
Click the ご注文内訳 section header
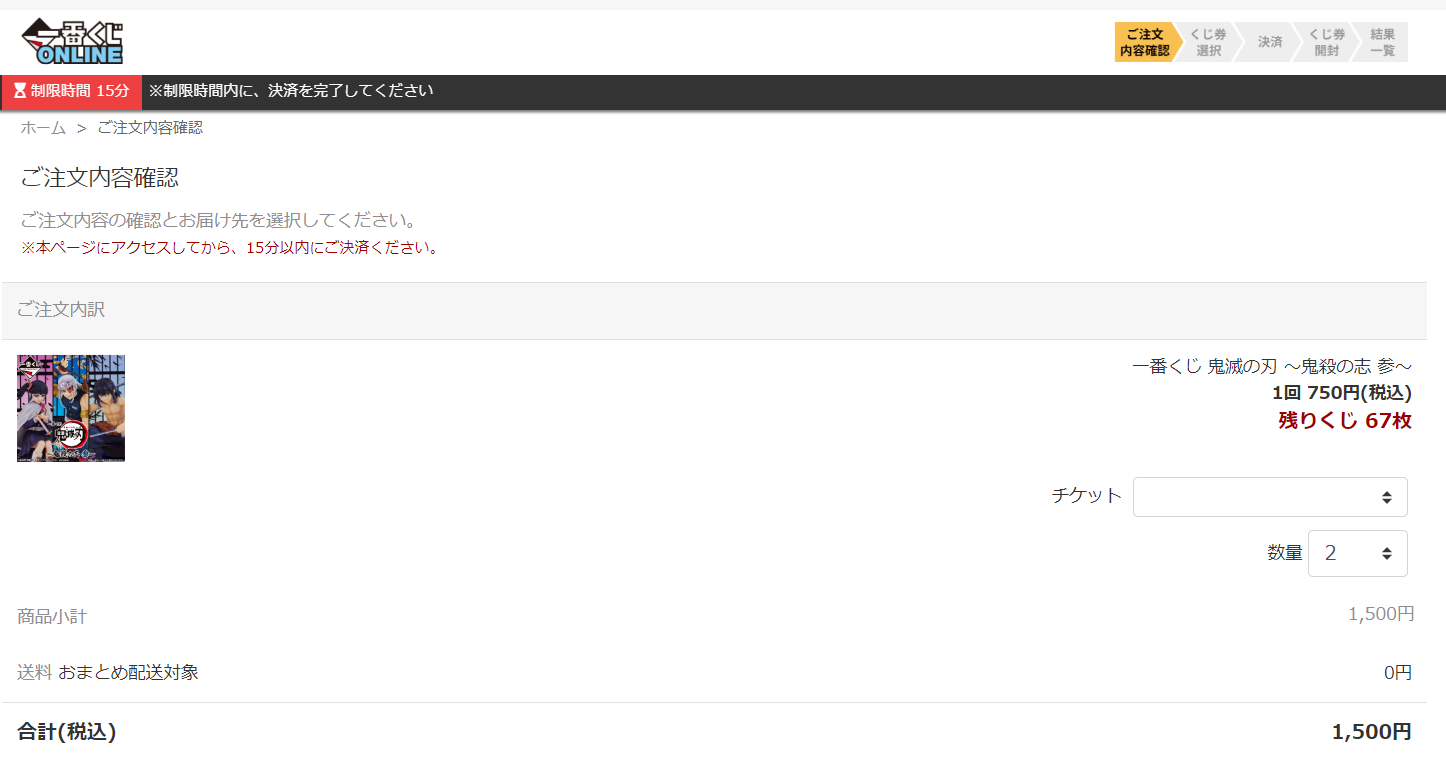click(x=714, y=310)
